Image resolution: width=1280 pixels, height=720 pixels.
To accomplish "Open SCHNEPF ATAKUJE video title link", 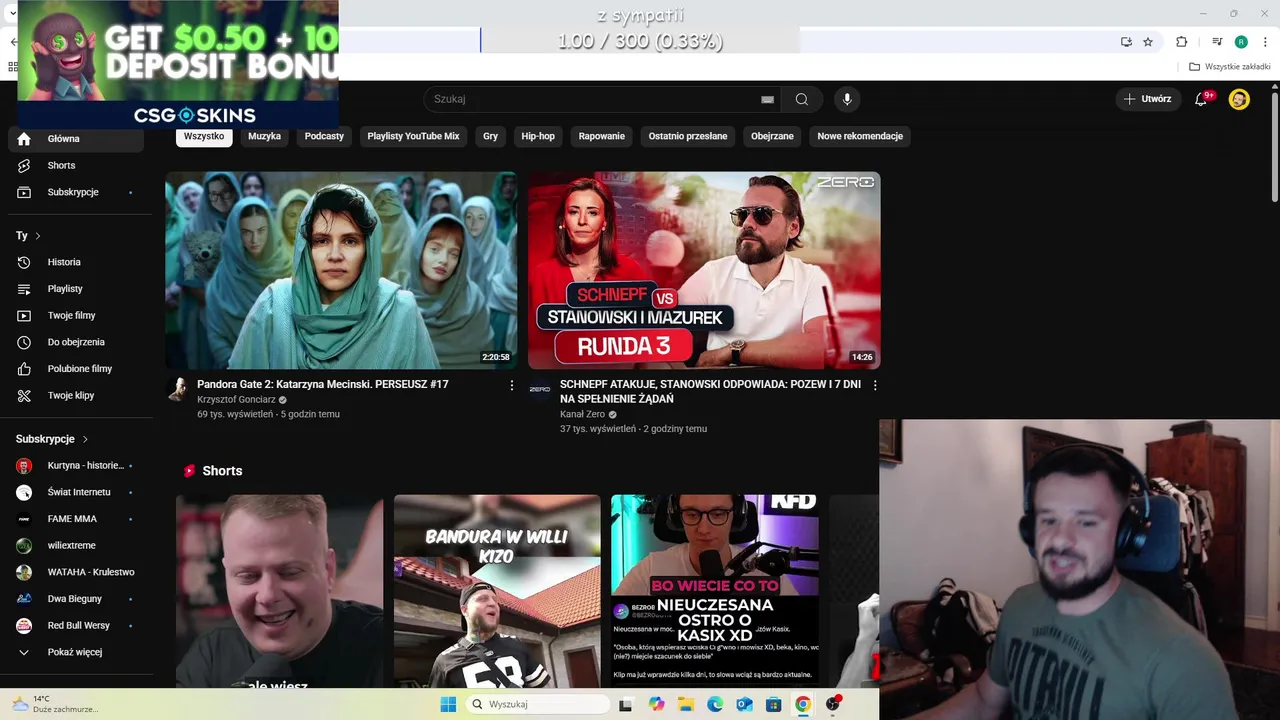I will coord(710,391).
